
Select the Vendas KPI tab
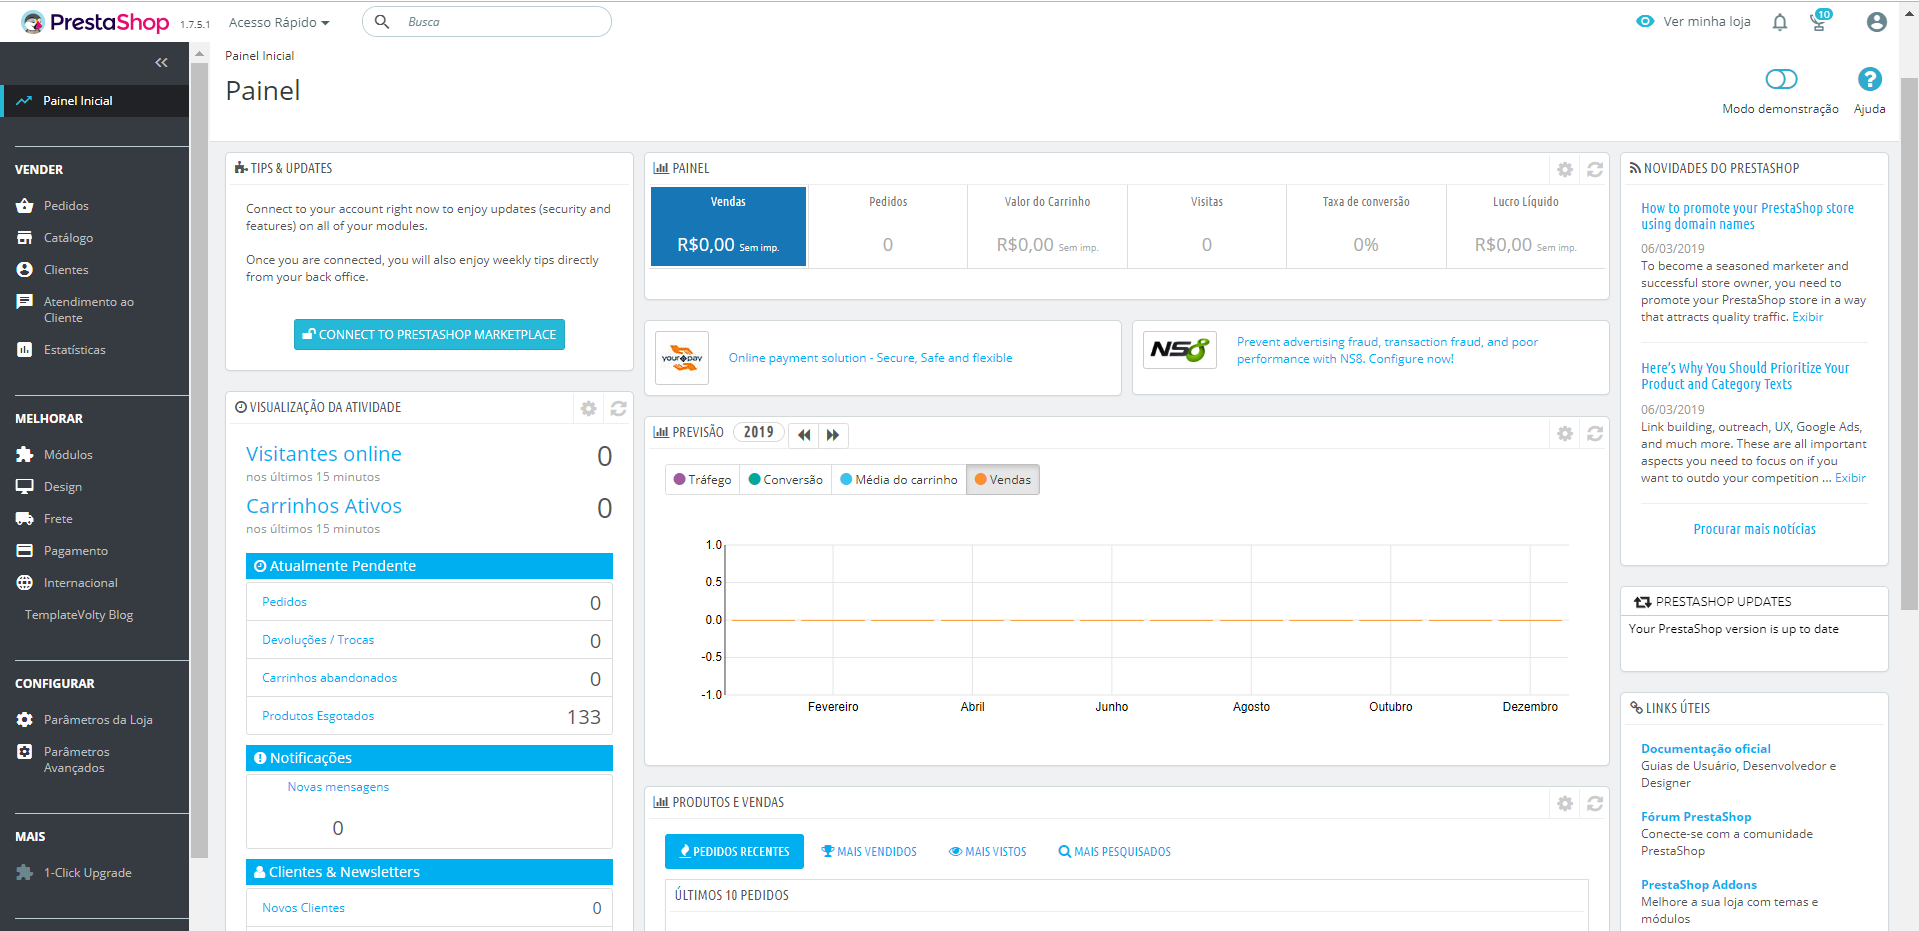coord(728,226)
